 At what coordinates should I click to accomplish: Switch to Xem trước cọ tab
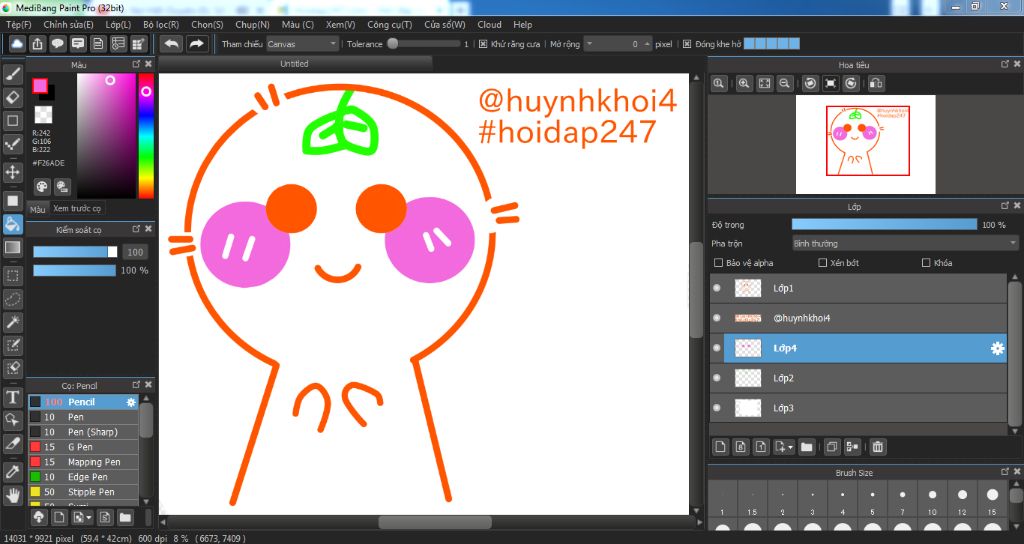coord(77,208)
